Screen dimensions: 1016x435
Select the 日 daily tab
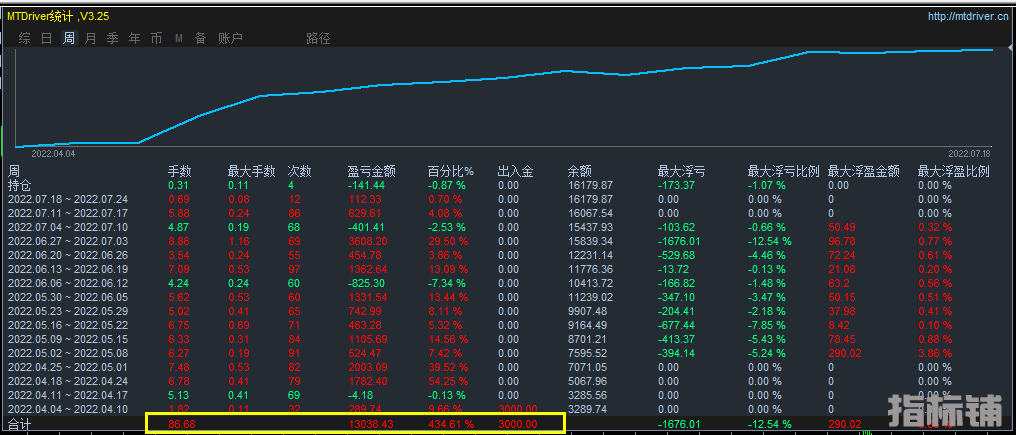pyautogui.click(x=46, y=38)
